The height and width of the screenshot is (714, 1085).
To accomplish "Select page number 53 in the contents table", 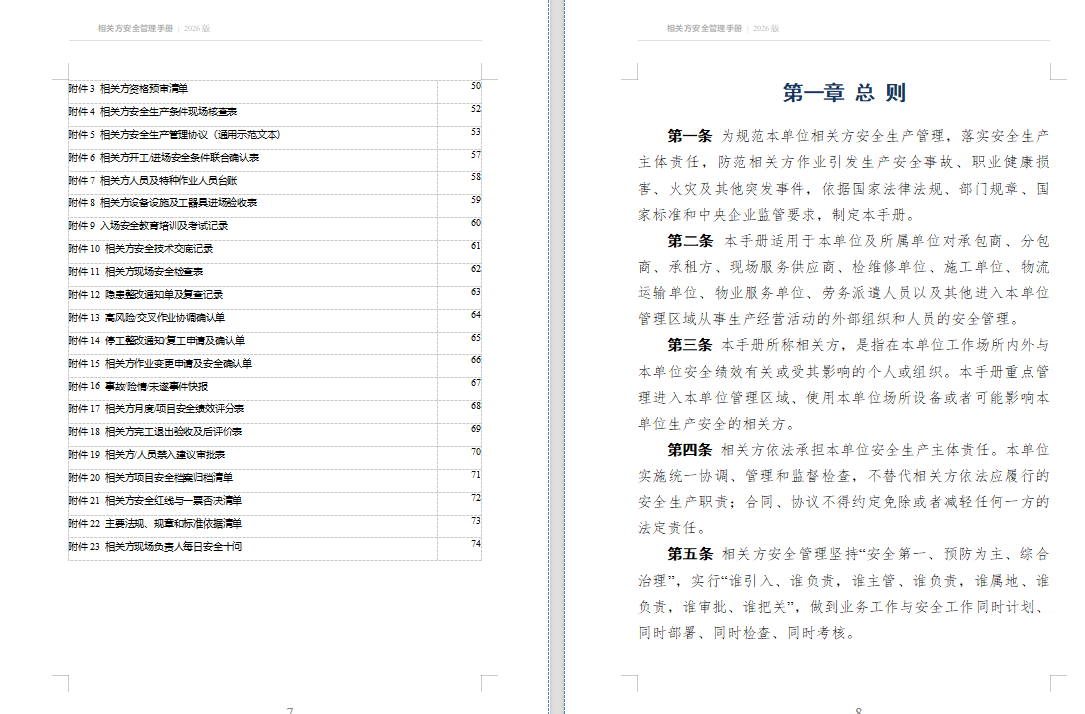I will 475,131.
